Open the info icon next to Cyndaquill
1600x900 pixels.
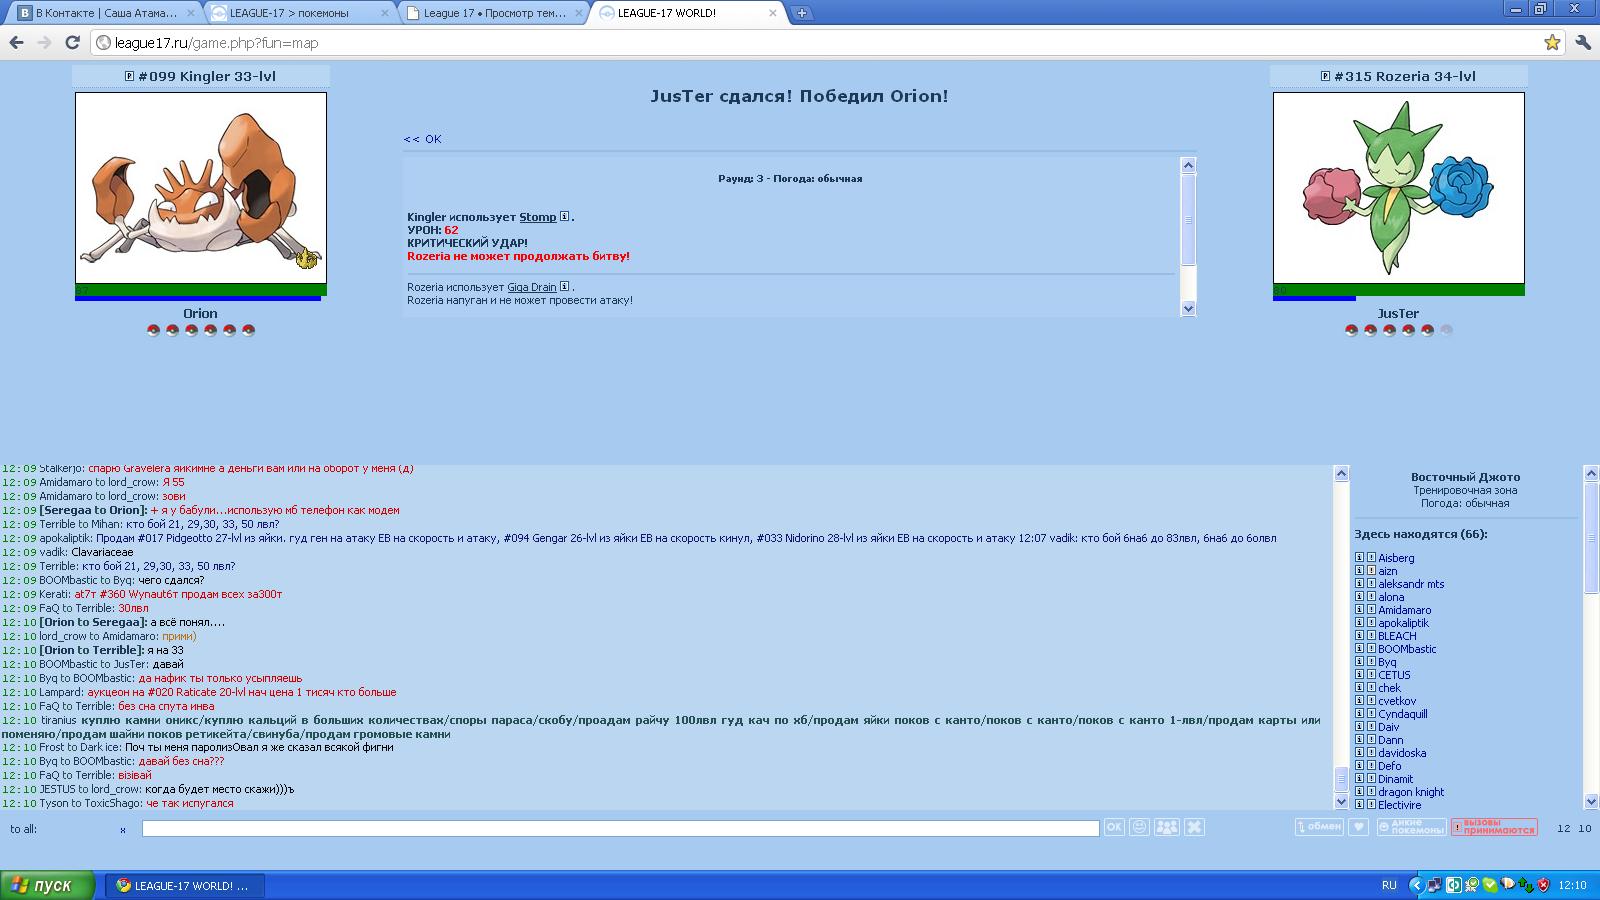coord(1359,714)
